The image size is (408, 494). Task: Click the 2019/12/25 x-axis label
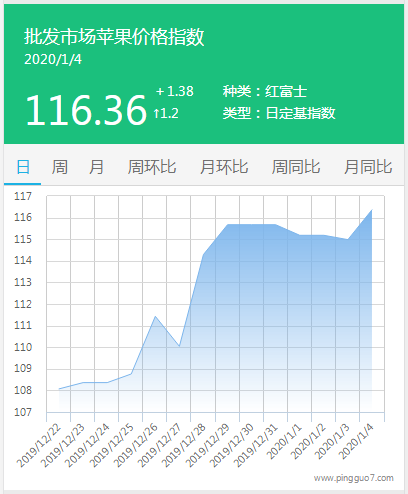point(111,445)
